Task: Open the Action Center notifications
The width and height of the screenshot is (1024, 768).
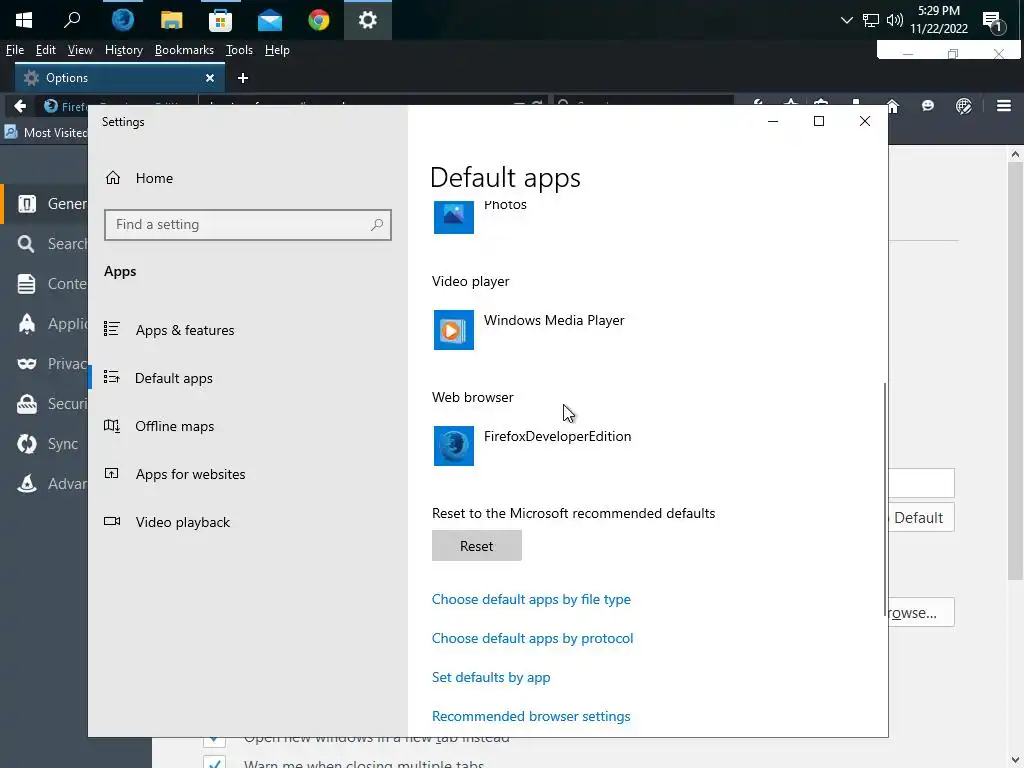Action: click(993, 22)
